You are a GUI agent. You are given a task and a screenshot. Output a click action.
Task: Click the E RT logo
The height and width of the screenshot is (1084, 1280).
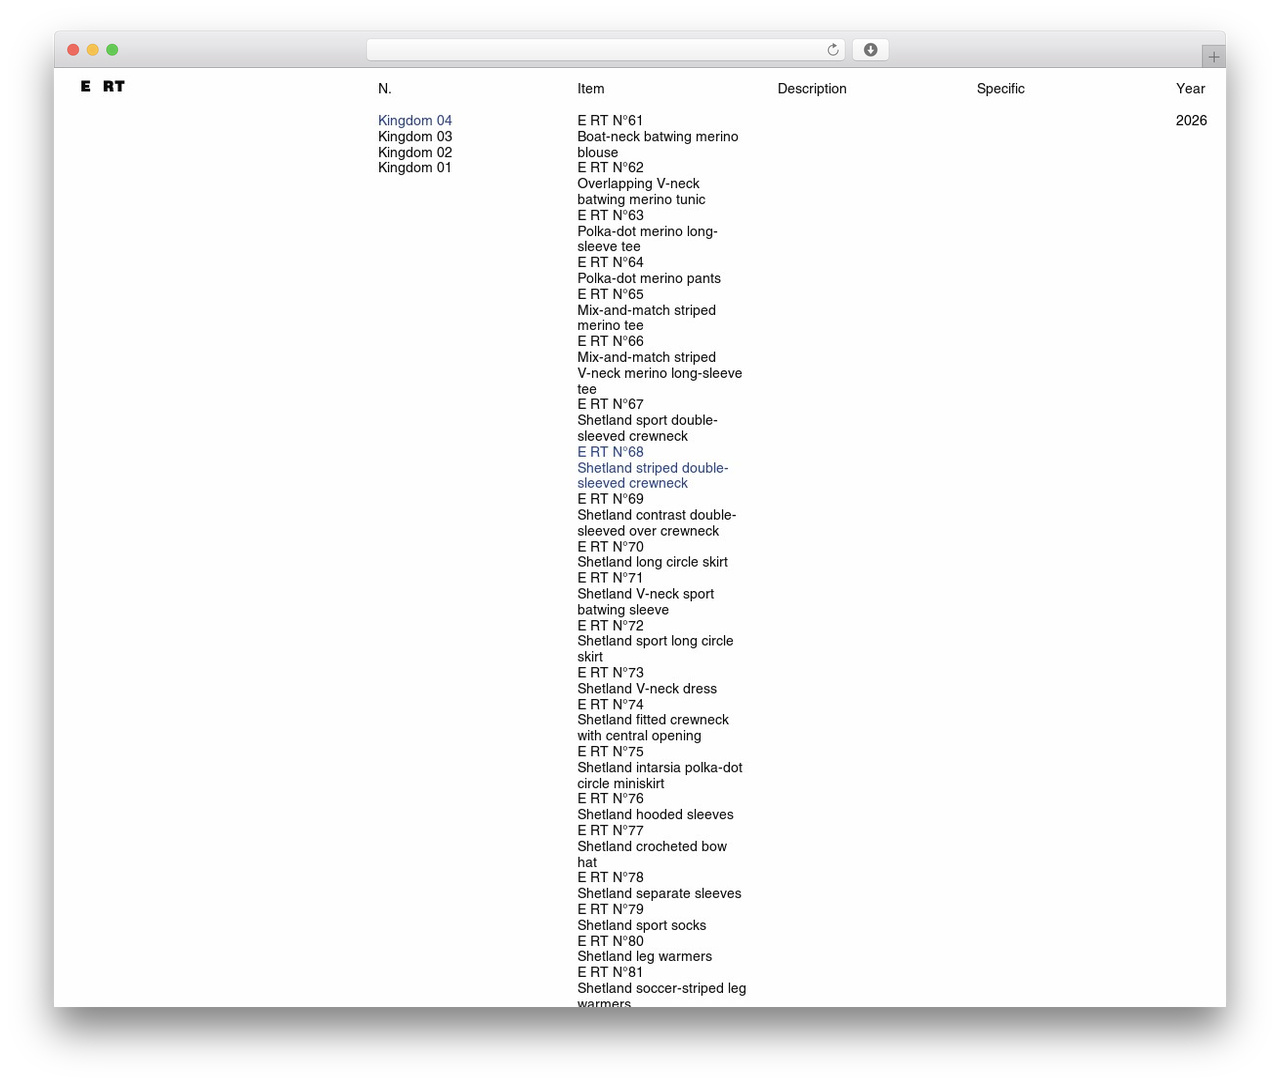click(x=103, y=87)
